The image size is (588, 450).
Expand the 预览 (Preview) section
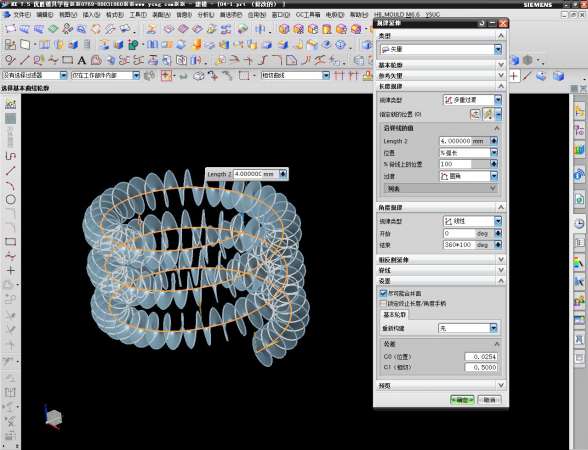[x=441, y=386]
